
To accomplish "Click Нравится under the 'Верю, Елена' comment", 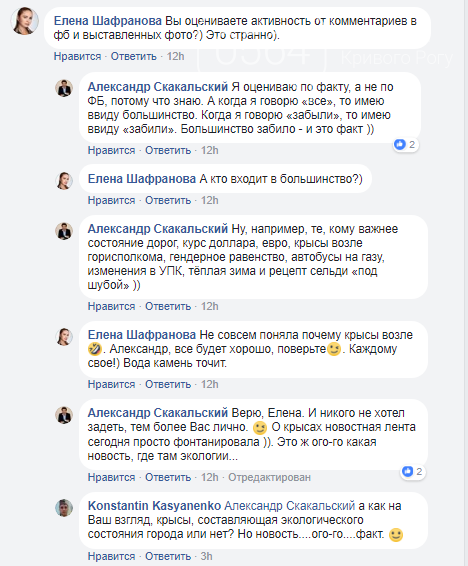I will pos(111,478).
